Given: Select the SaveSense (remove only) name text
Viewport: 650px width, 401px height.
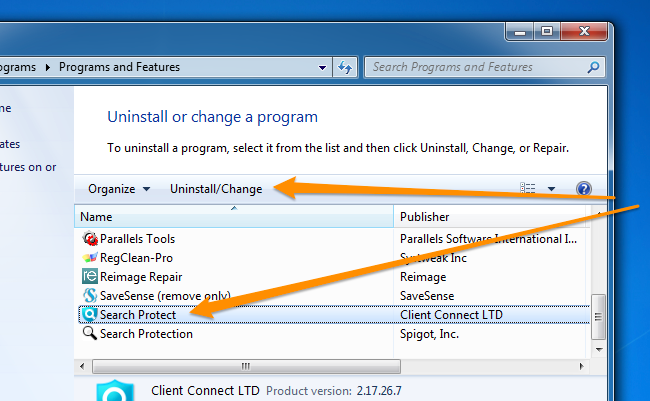Looking at the screenshot, I should pyautogui.click(x=165, y=296).
